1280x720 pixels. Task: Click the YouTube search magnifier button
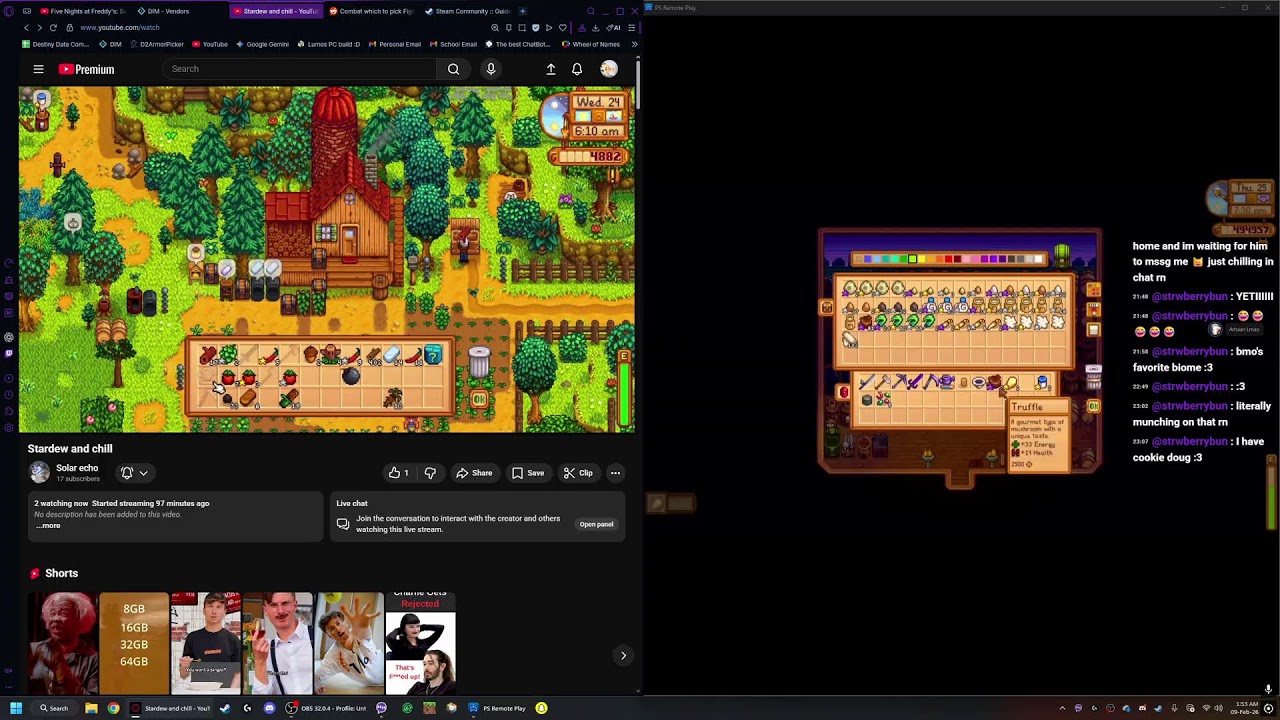[x=453, y=69]
